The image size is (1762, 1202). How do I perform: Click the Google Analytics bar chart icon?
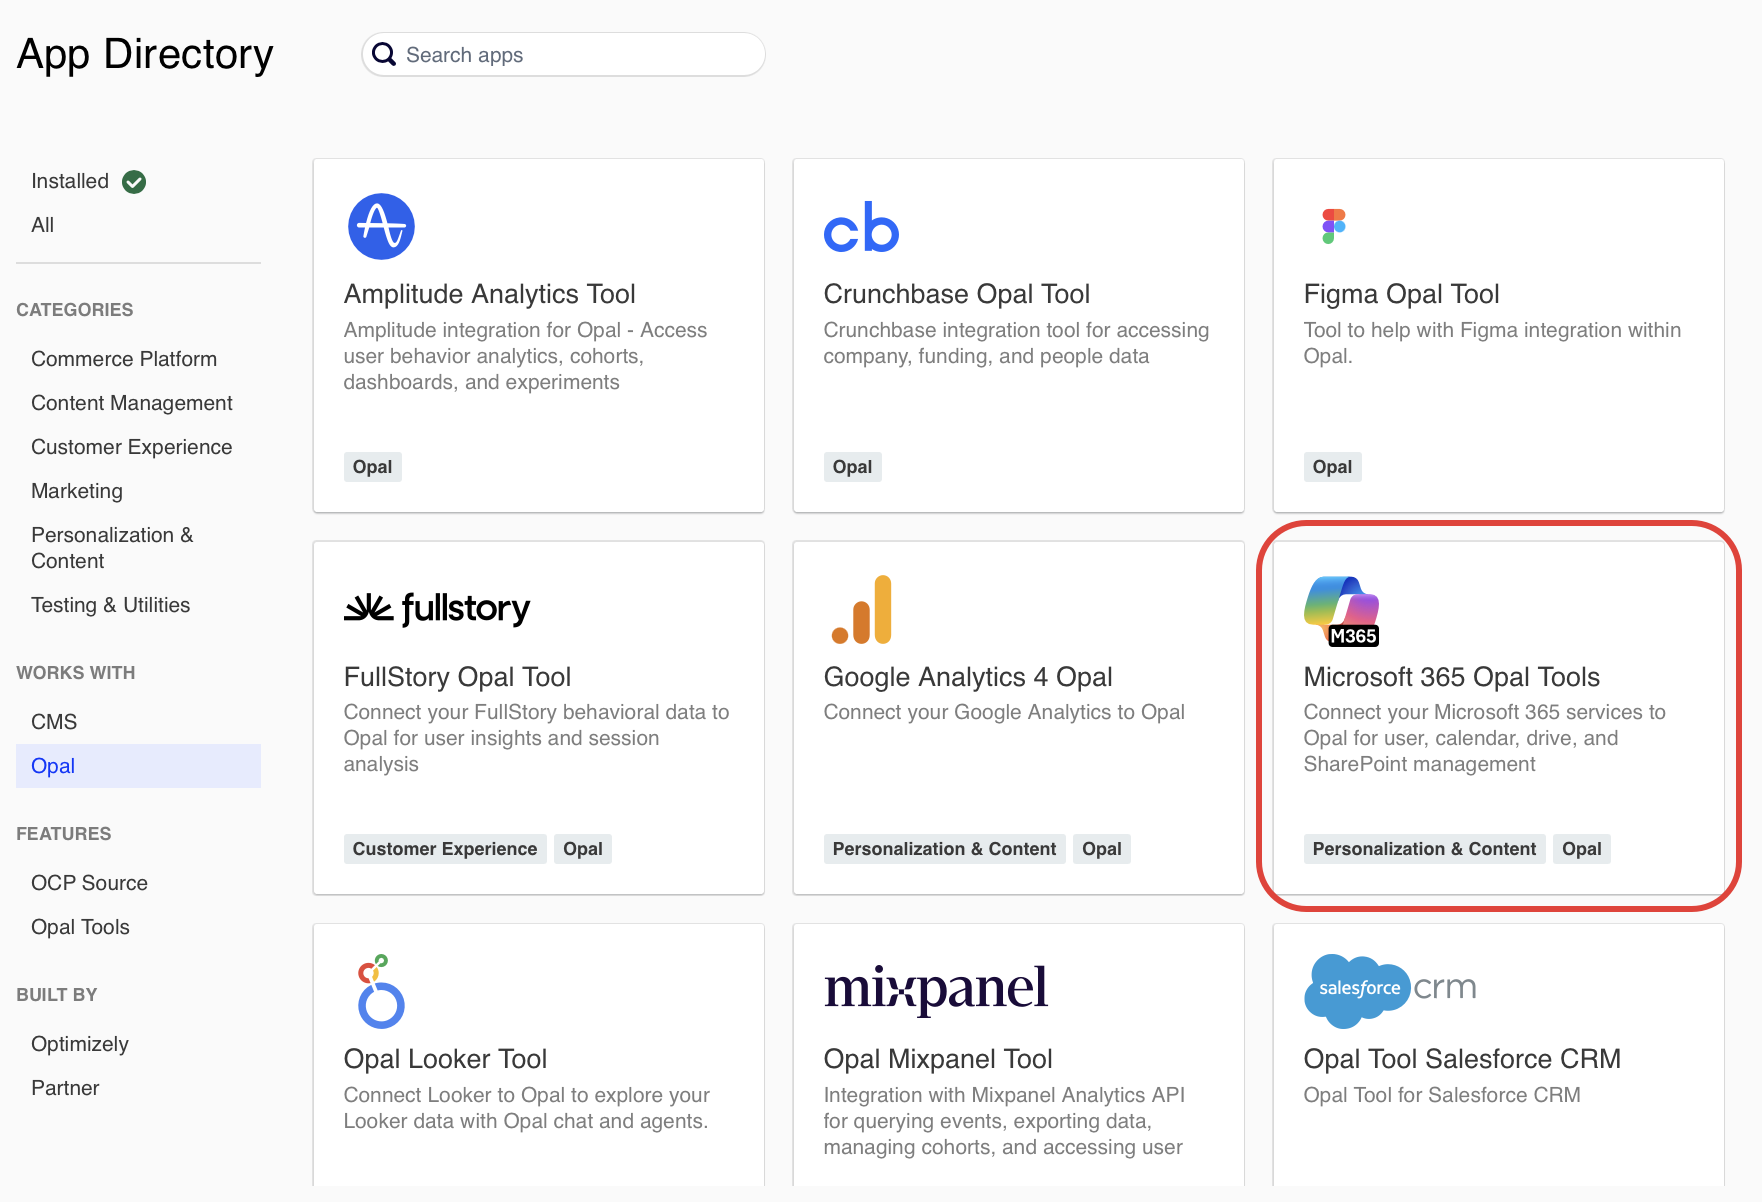(862, 609)
